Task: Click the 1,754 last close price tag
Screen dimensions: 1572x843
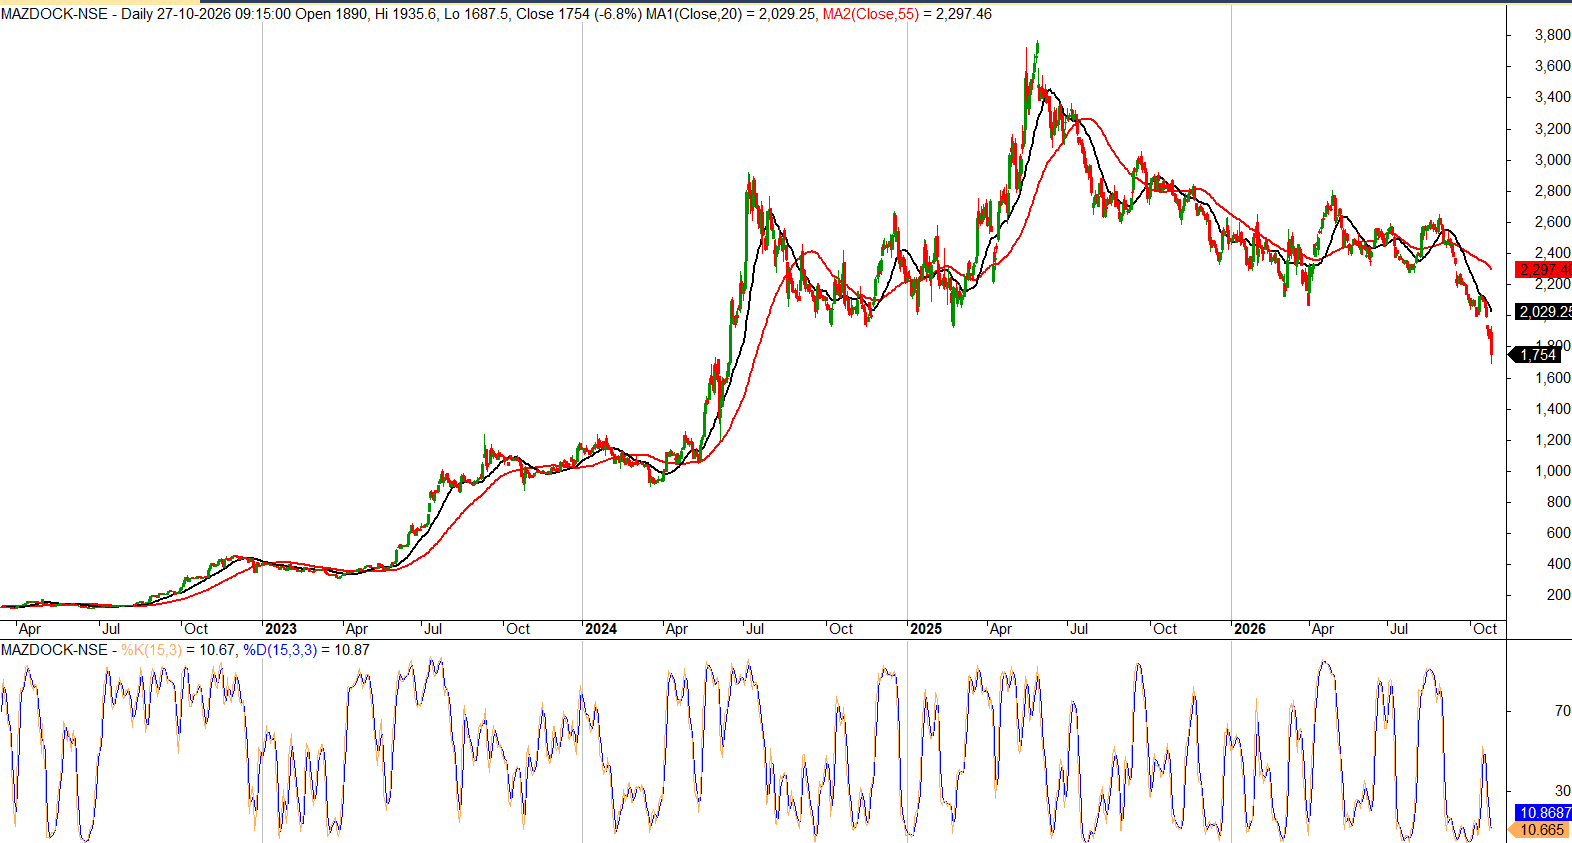Action: tap(1537, 355)
